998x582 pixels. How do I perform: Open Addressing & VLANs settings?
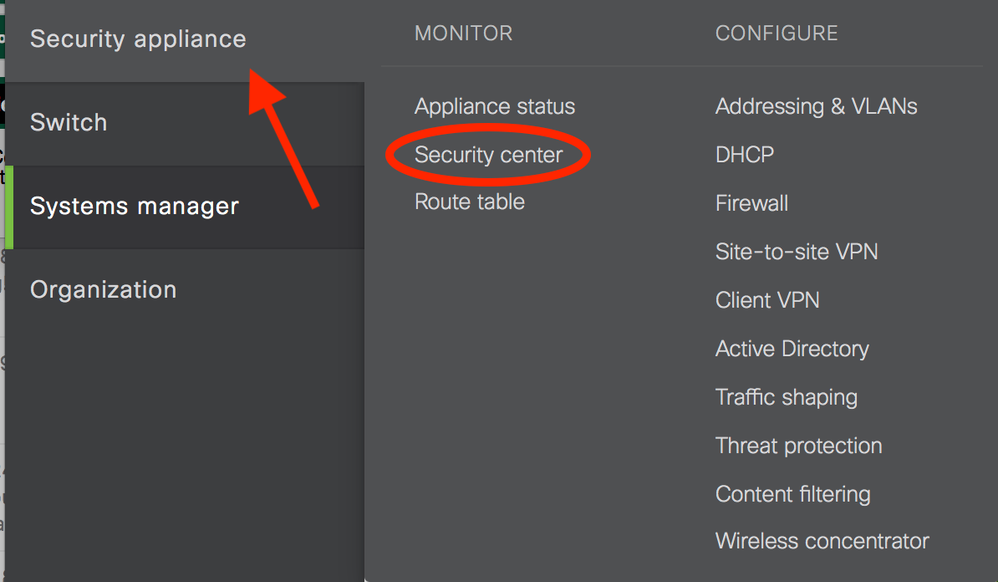pyautogui.click(x=816, y=107)
